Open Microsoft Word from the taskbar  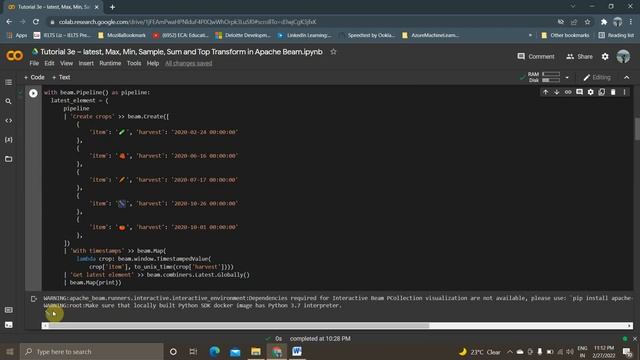tap(297, 351)
